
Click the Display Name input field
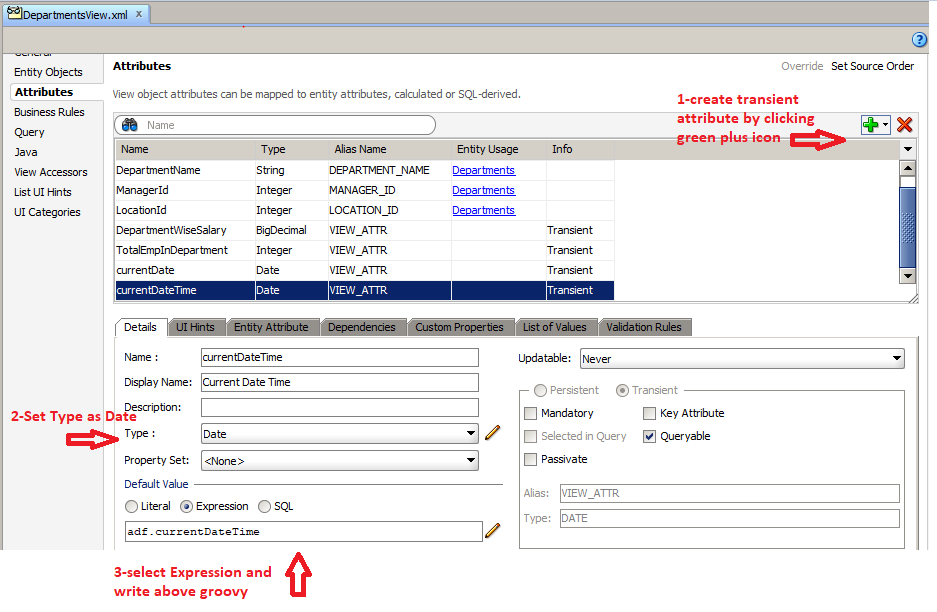(x=339, y=382)
